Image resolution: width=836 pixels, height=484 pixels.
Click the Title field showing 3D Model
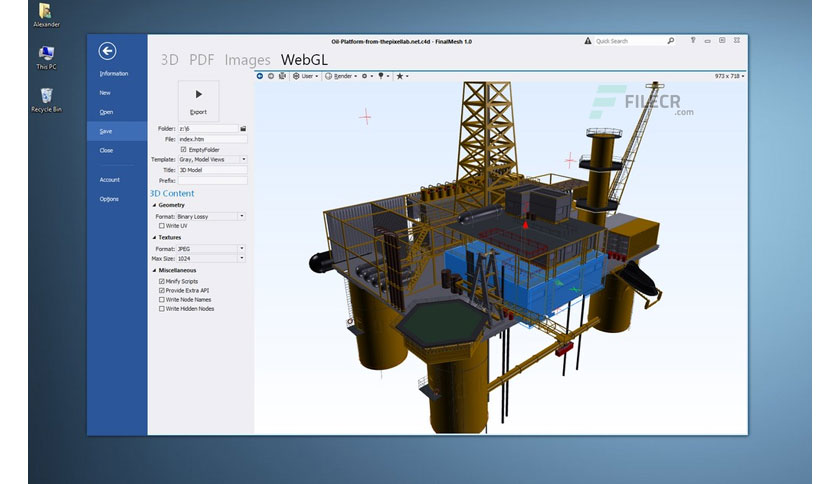click(x=212, y=170)
